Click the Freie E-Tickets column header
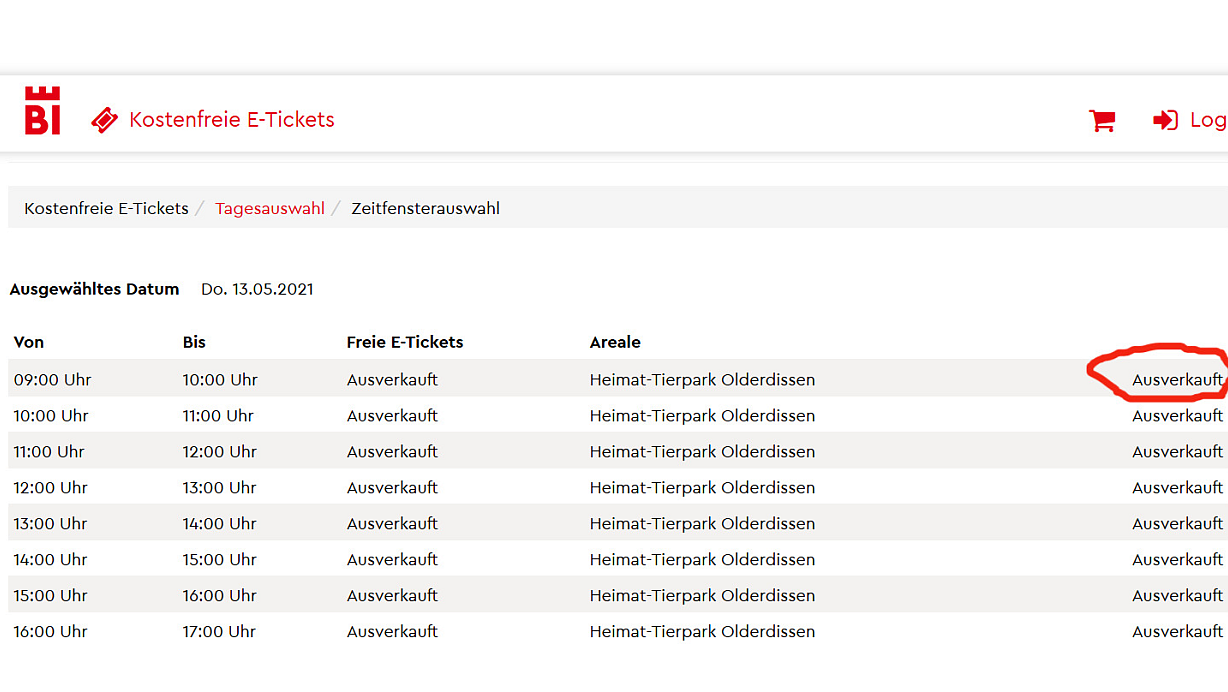The height and width of the screenshot is (692, 1228). click(405, 342)
